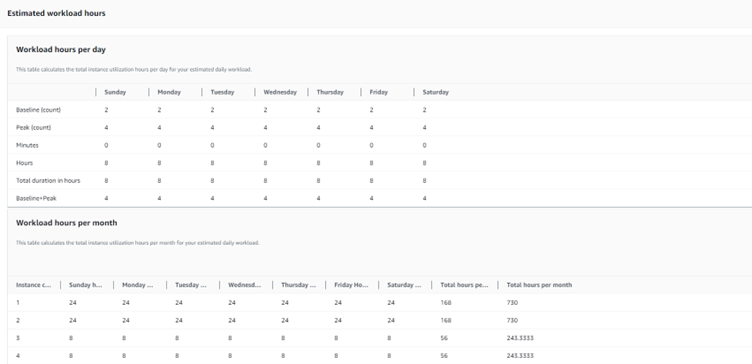Click the 730 monthly total for instance 1

[512, 303]
